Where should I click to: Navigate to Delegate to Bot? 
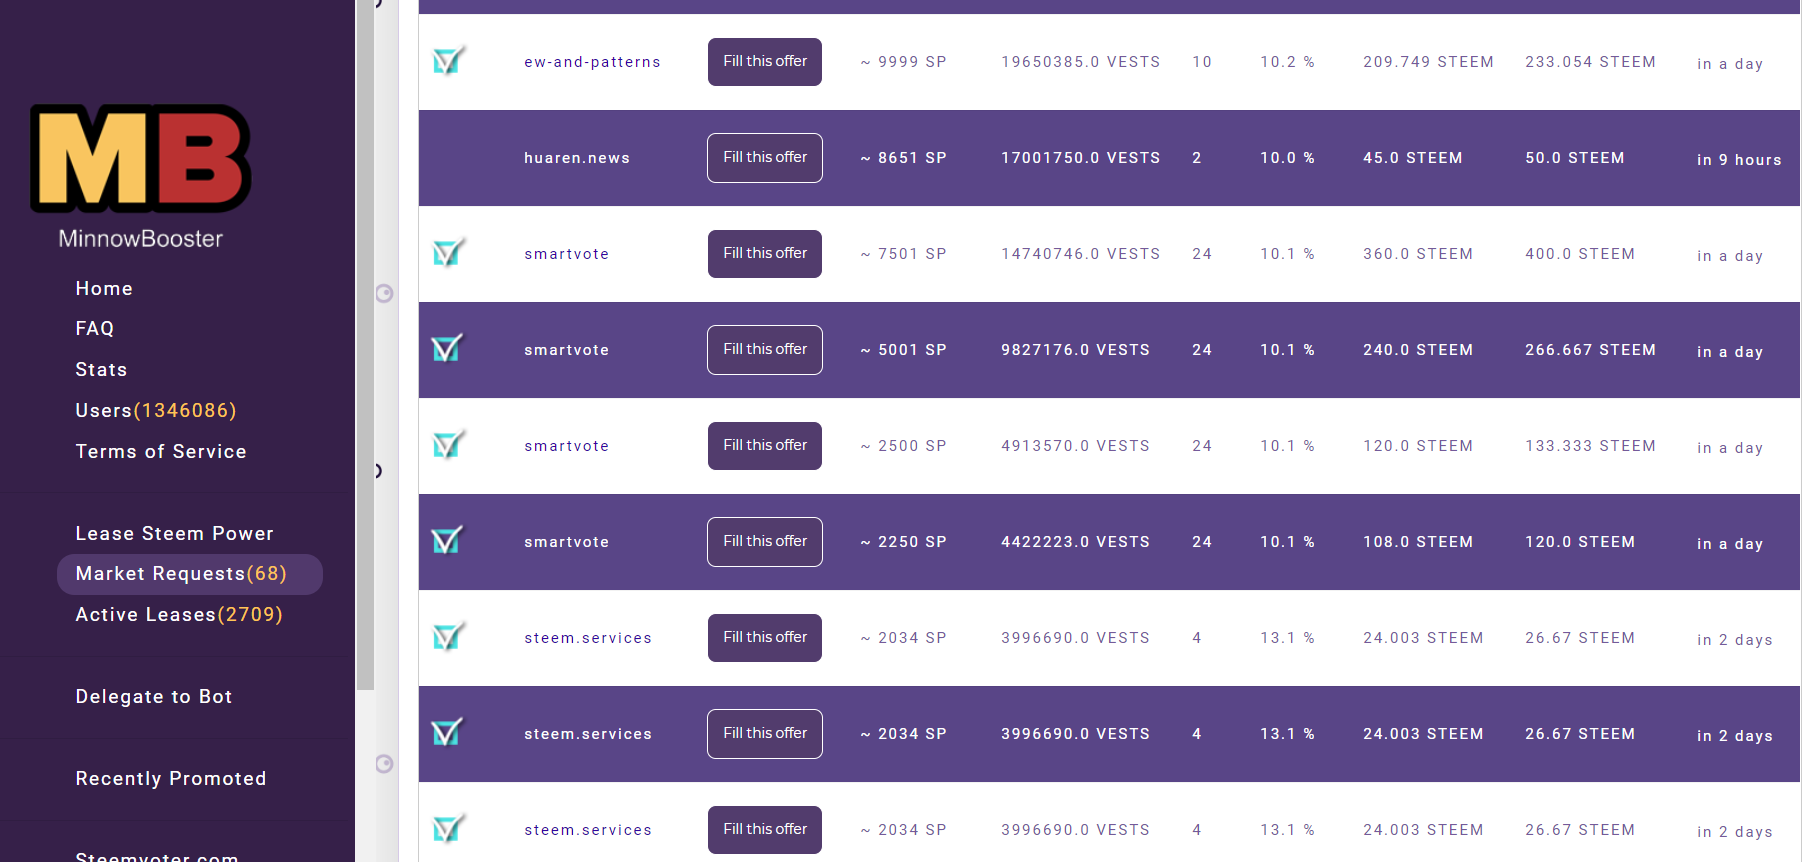154,697
